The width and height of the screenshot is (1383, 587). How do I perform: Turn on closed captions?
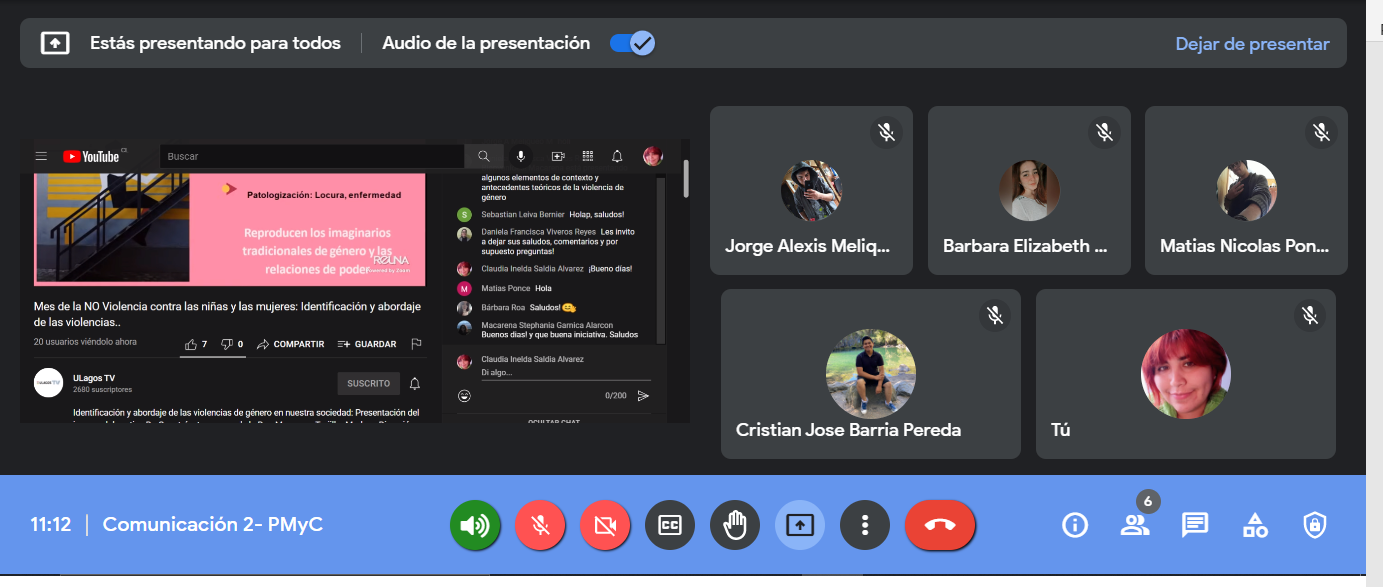[x=670, y=525]
